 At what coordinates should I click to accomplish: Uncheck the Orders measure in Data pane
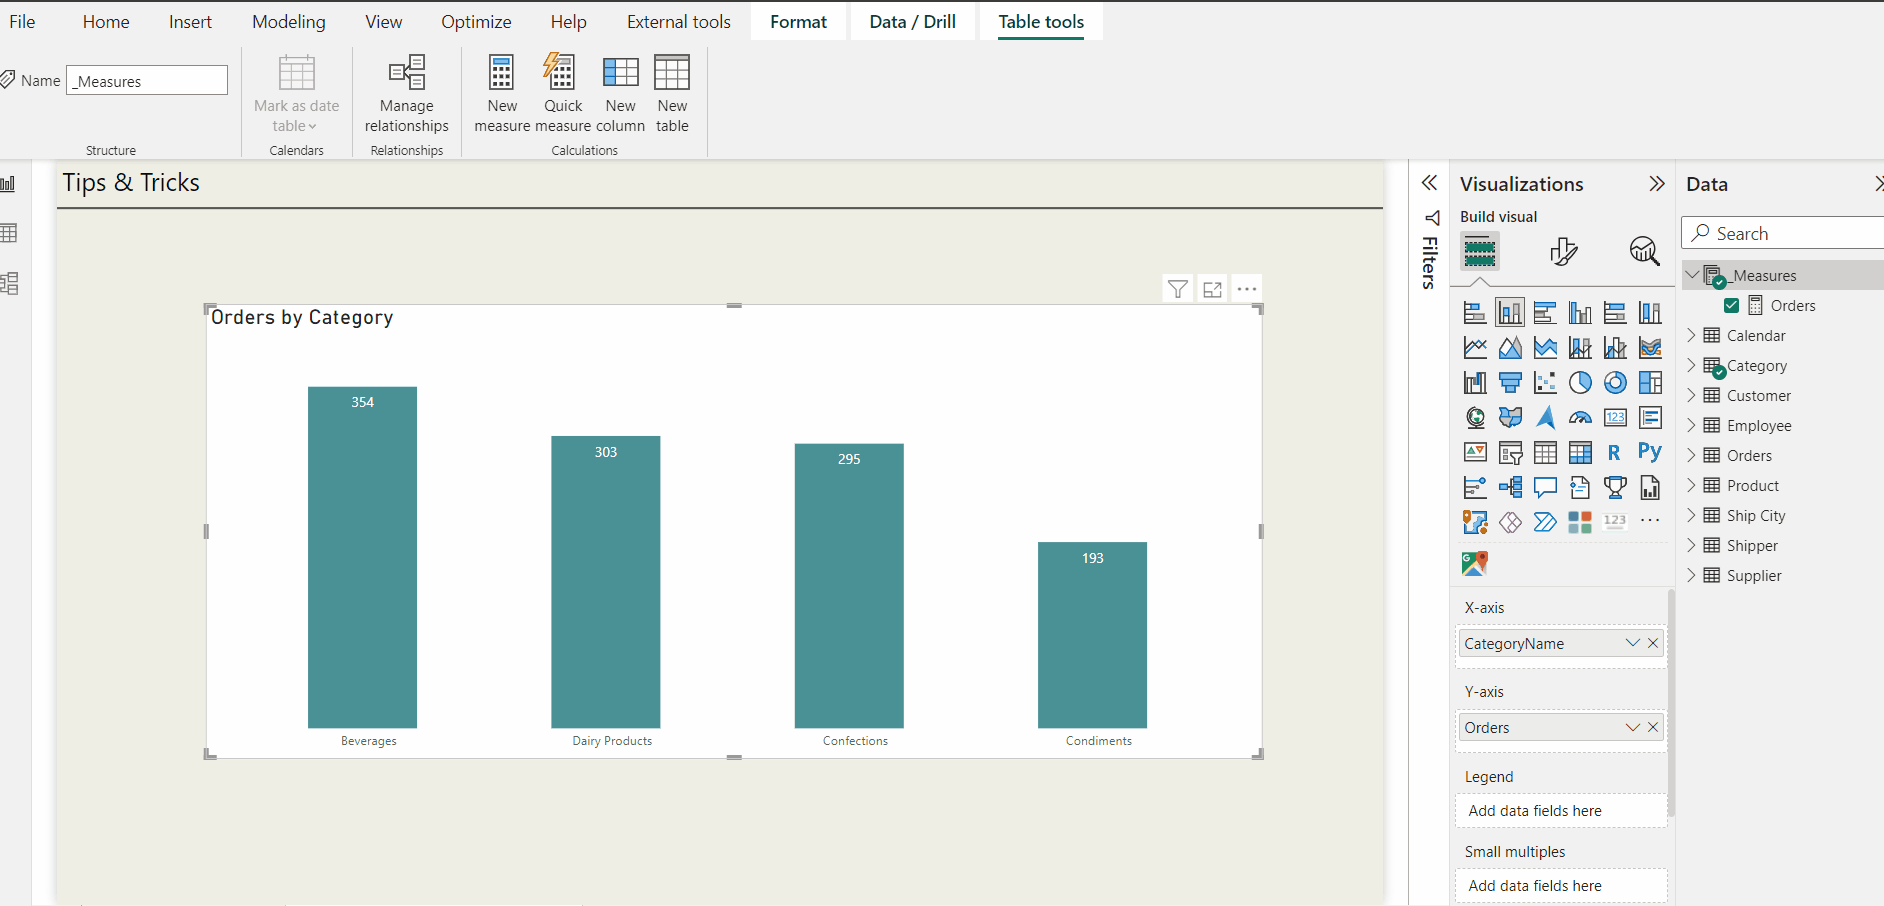click(x=1732, y=305)
